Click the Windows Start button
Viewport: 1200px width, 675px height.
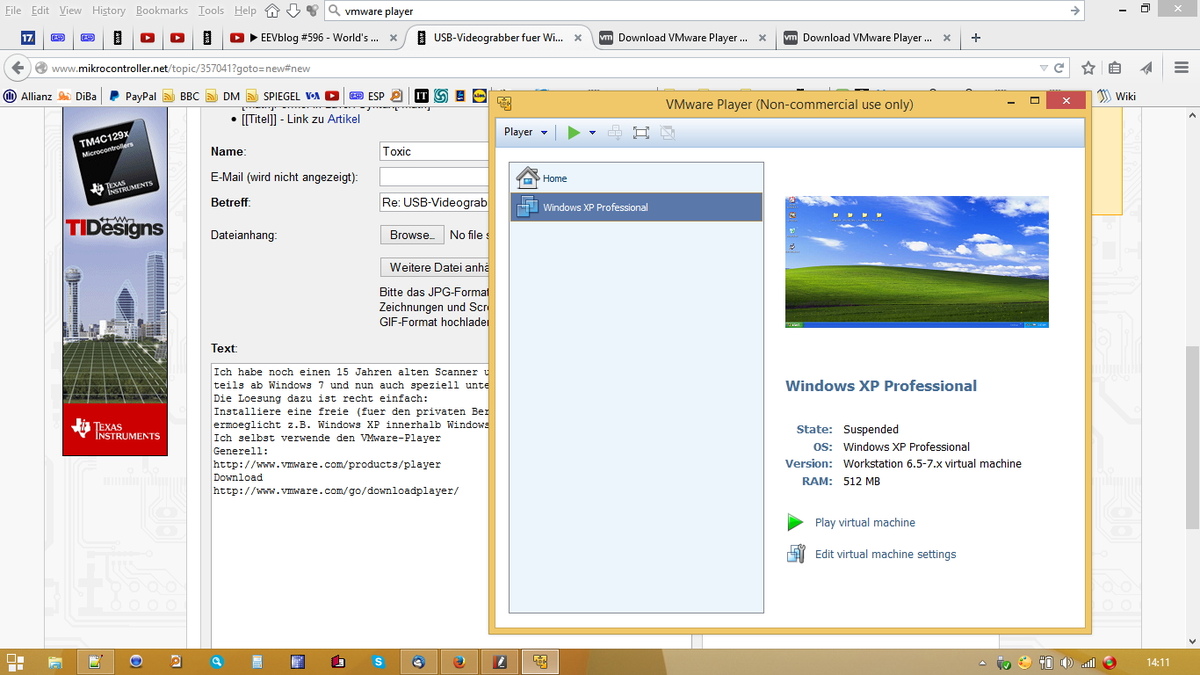point(15,662)
